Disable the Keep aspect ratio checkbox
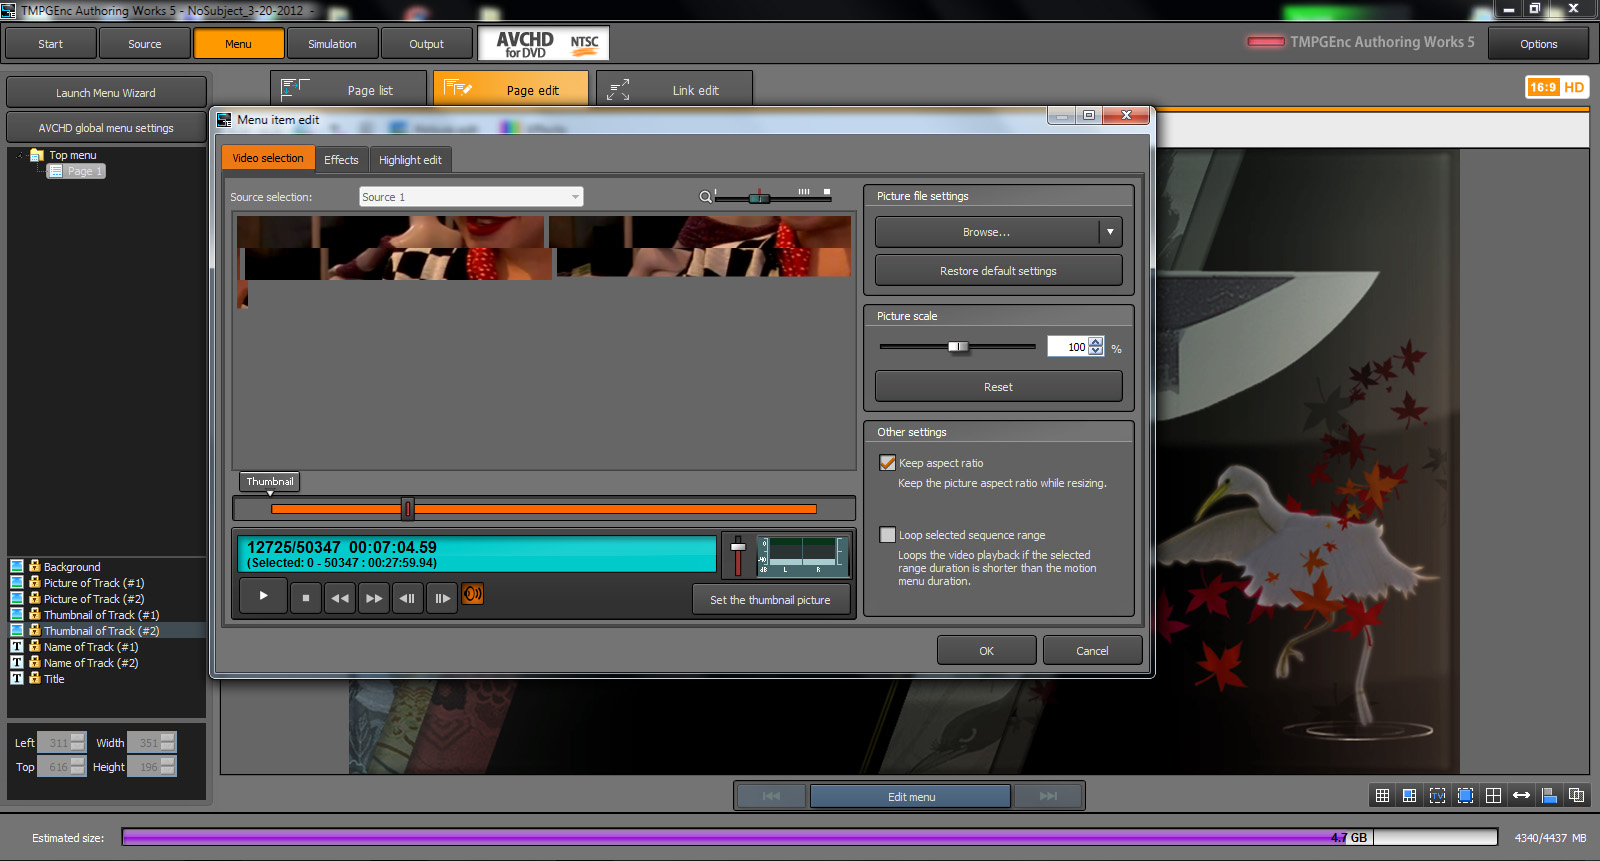 [x=887, y=463]
